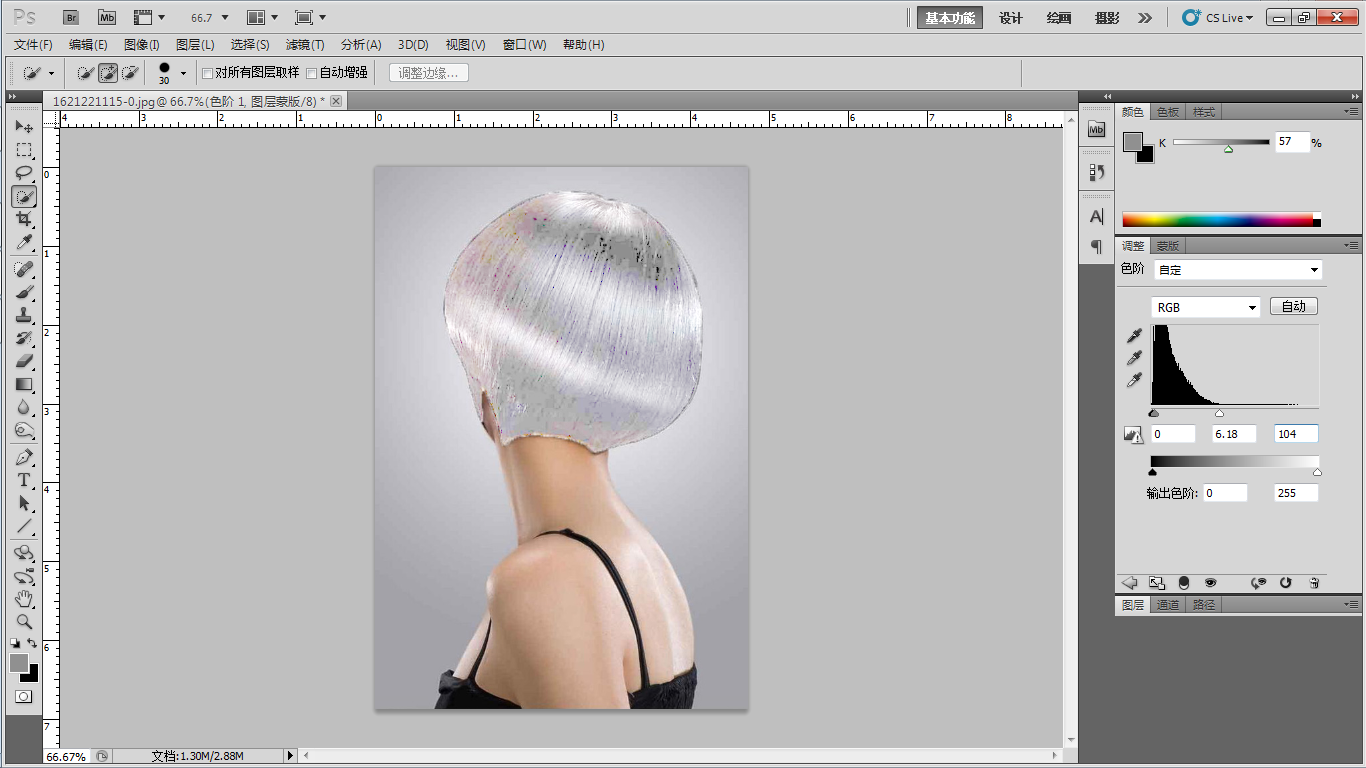Select the Spot Healing Brush tool
The width and height of the screenshot is (1366, 768).
tap(24, 269)
